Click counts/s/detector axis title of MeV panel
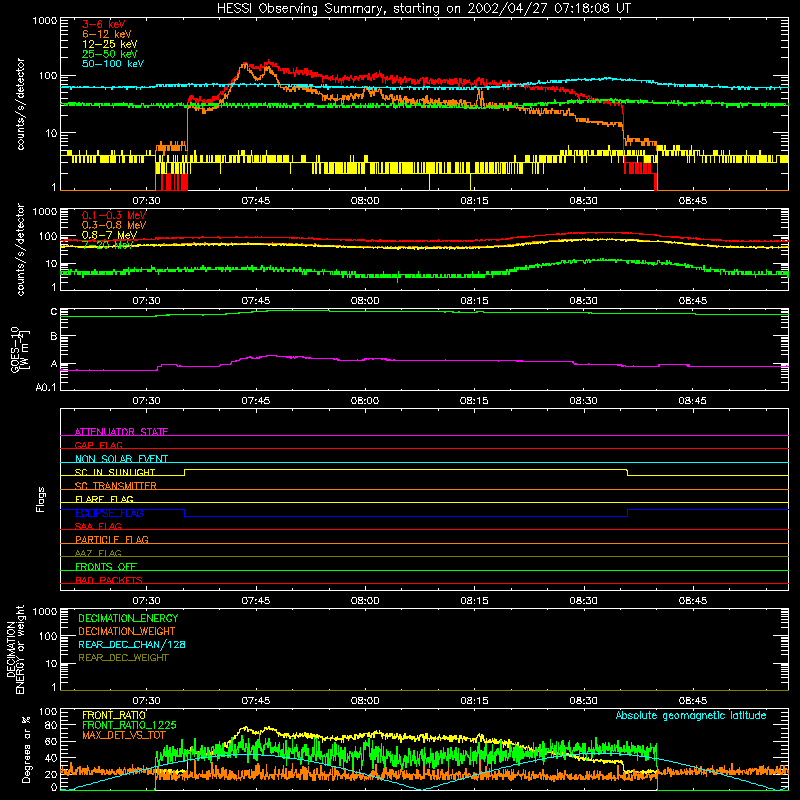Image resolution: width=800 pixels, height=800 pixels. [x=20, y=249]
